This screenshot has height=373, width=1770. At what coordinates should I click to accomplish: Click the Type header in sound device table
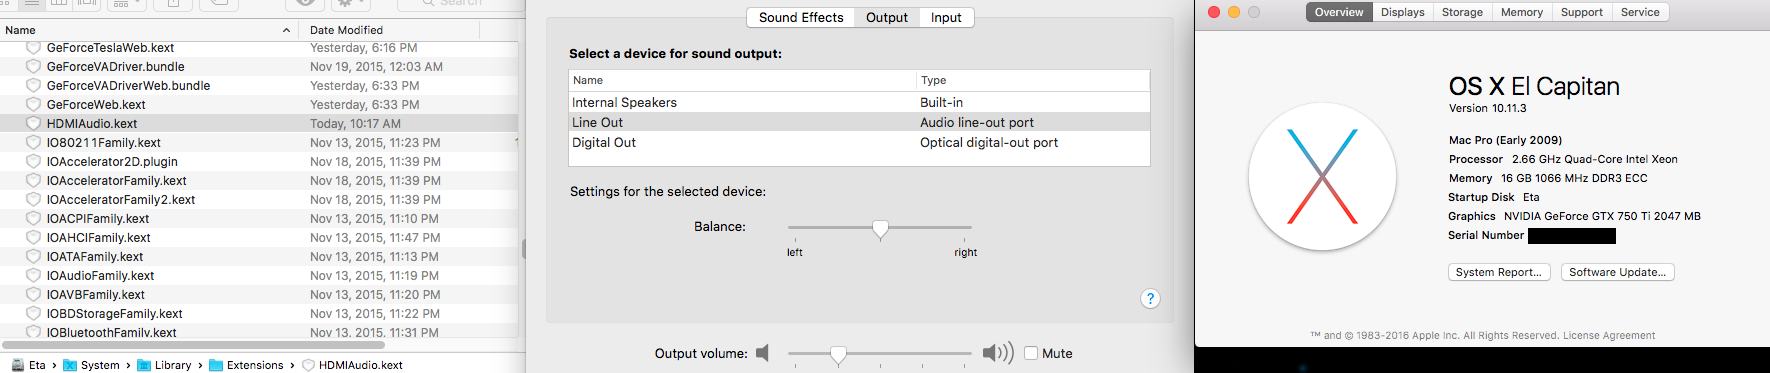1033,80
